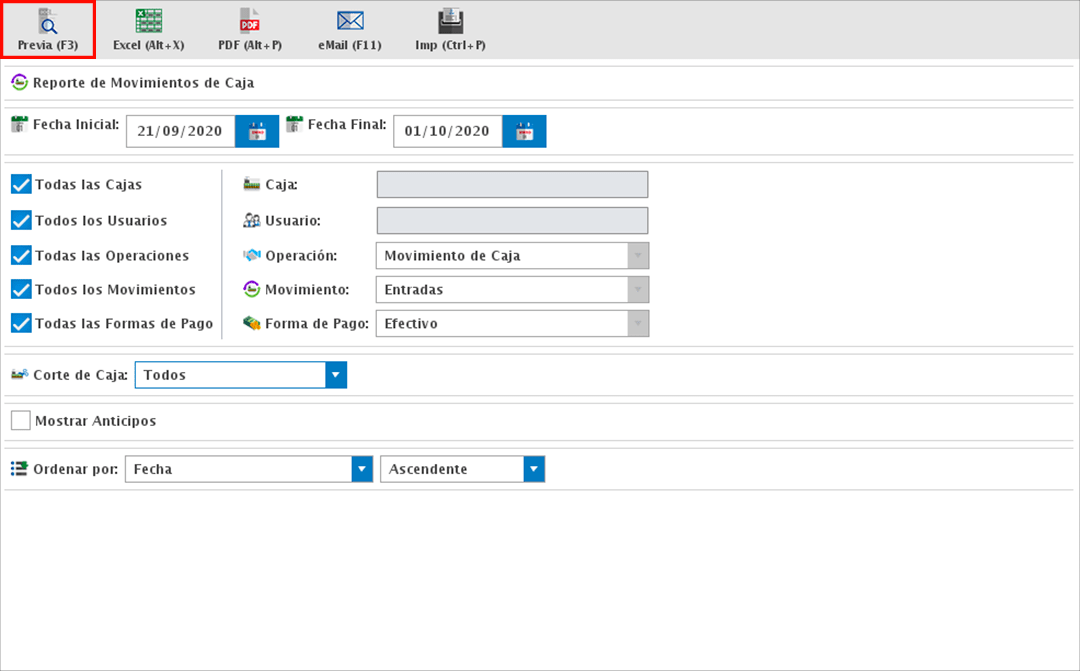Expand the Forma de Pago Efectivo dropdown
The image size is (1080, 671).
(637, 324)
